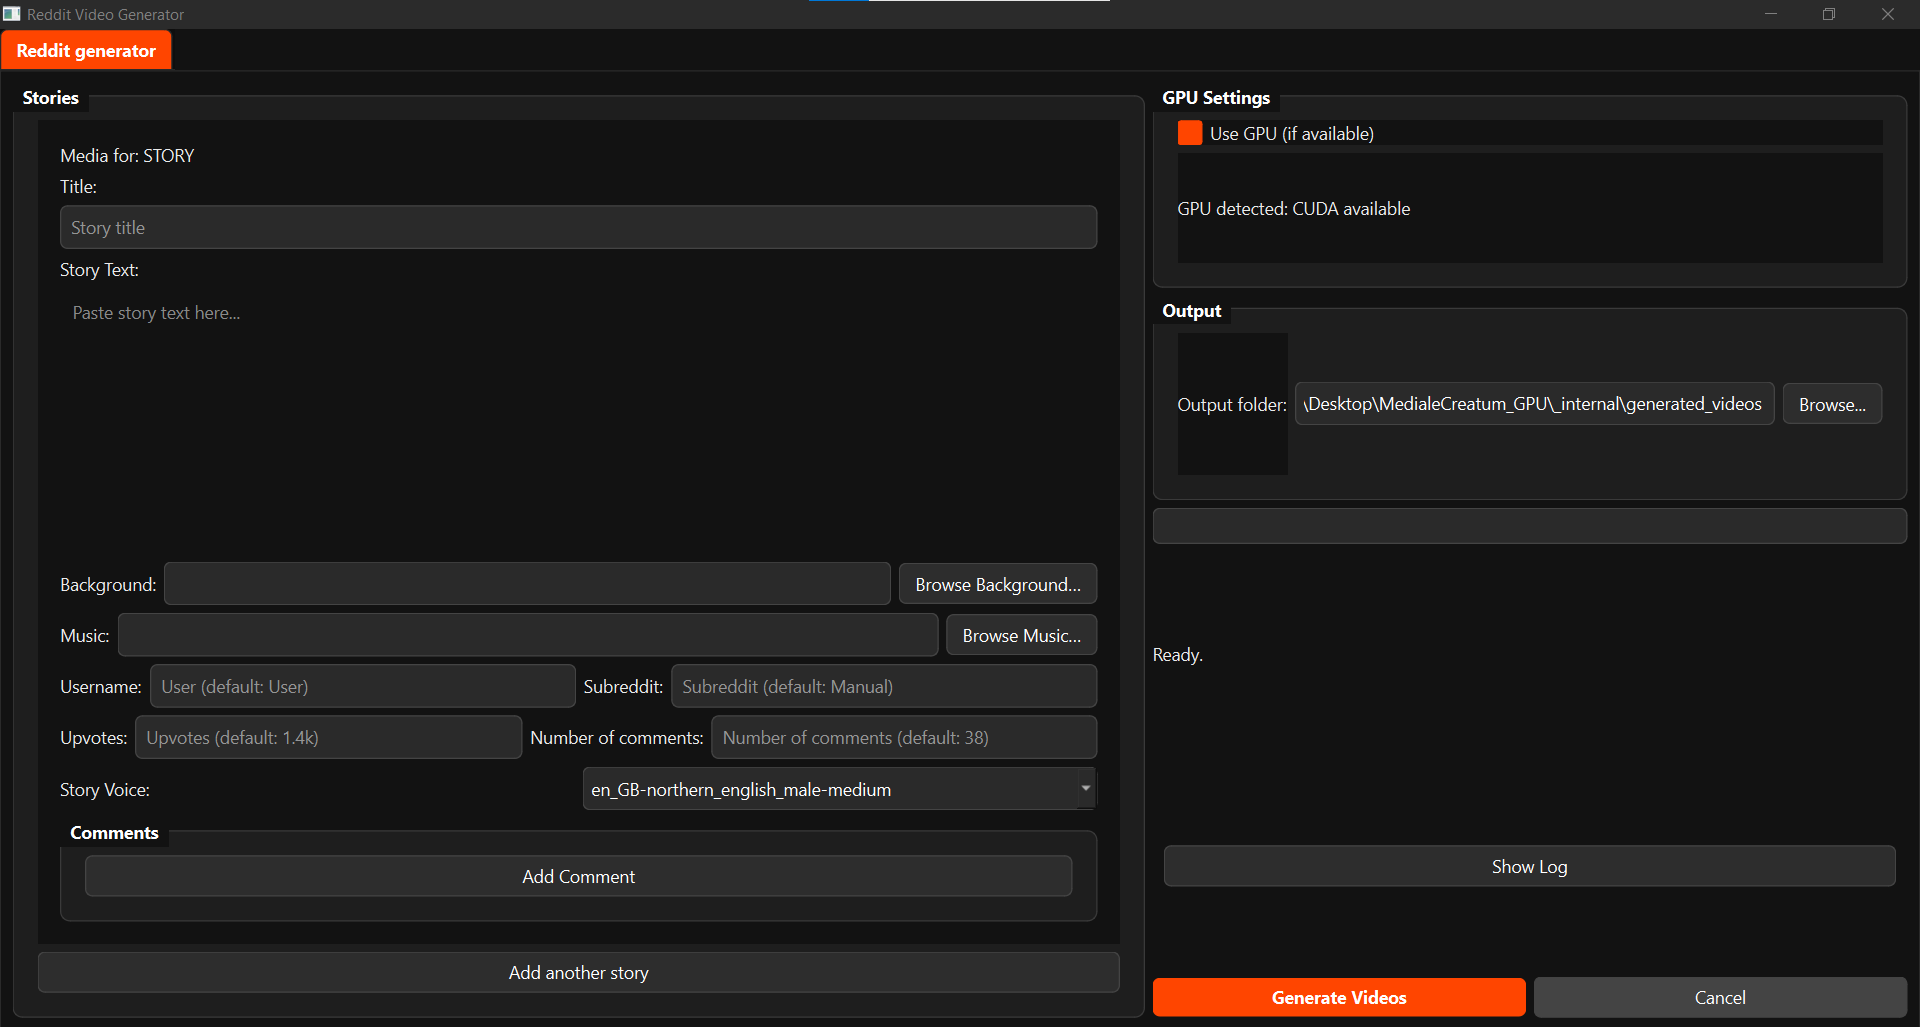Viewport: 1920px width, 1027px height.
Task: Open the Reddit generator tab
Action: tap(86, 51)
